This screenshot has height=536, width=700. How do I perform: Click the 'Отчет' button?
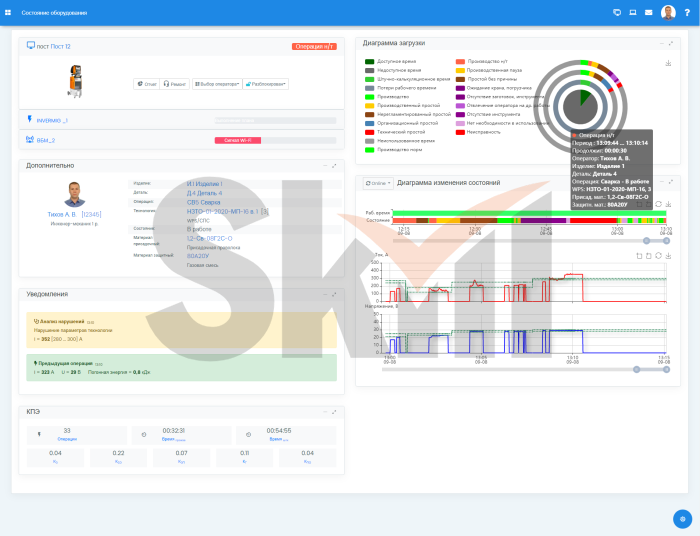(x=146, y=84)
